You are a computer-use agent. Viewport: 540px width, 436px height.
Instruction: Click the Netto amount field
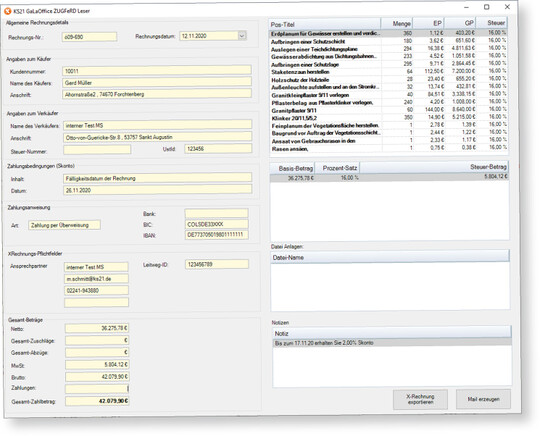coord(97,328)
